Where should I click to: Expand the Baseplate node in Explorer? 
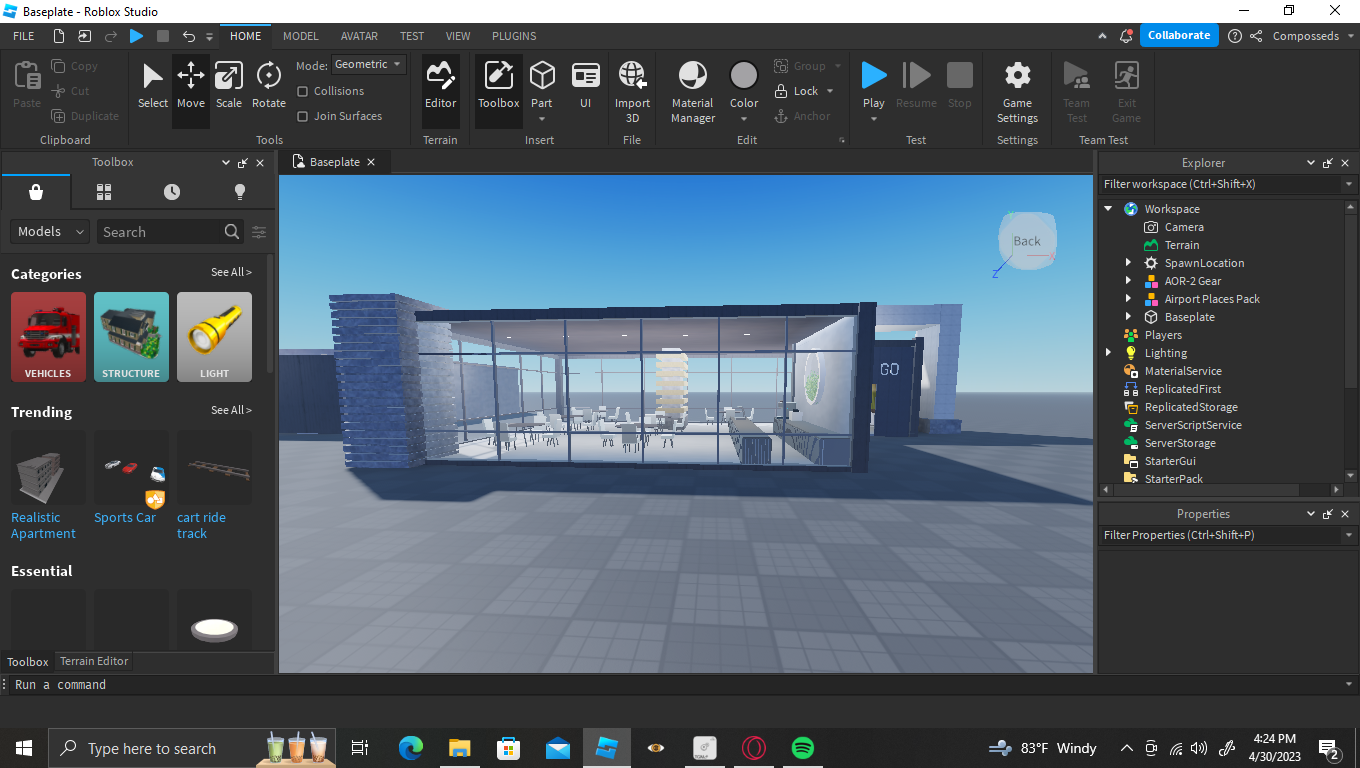[1129, 317]
